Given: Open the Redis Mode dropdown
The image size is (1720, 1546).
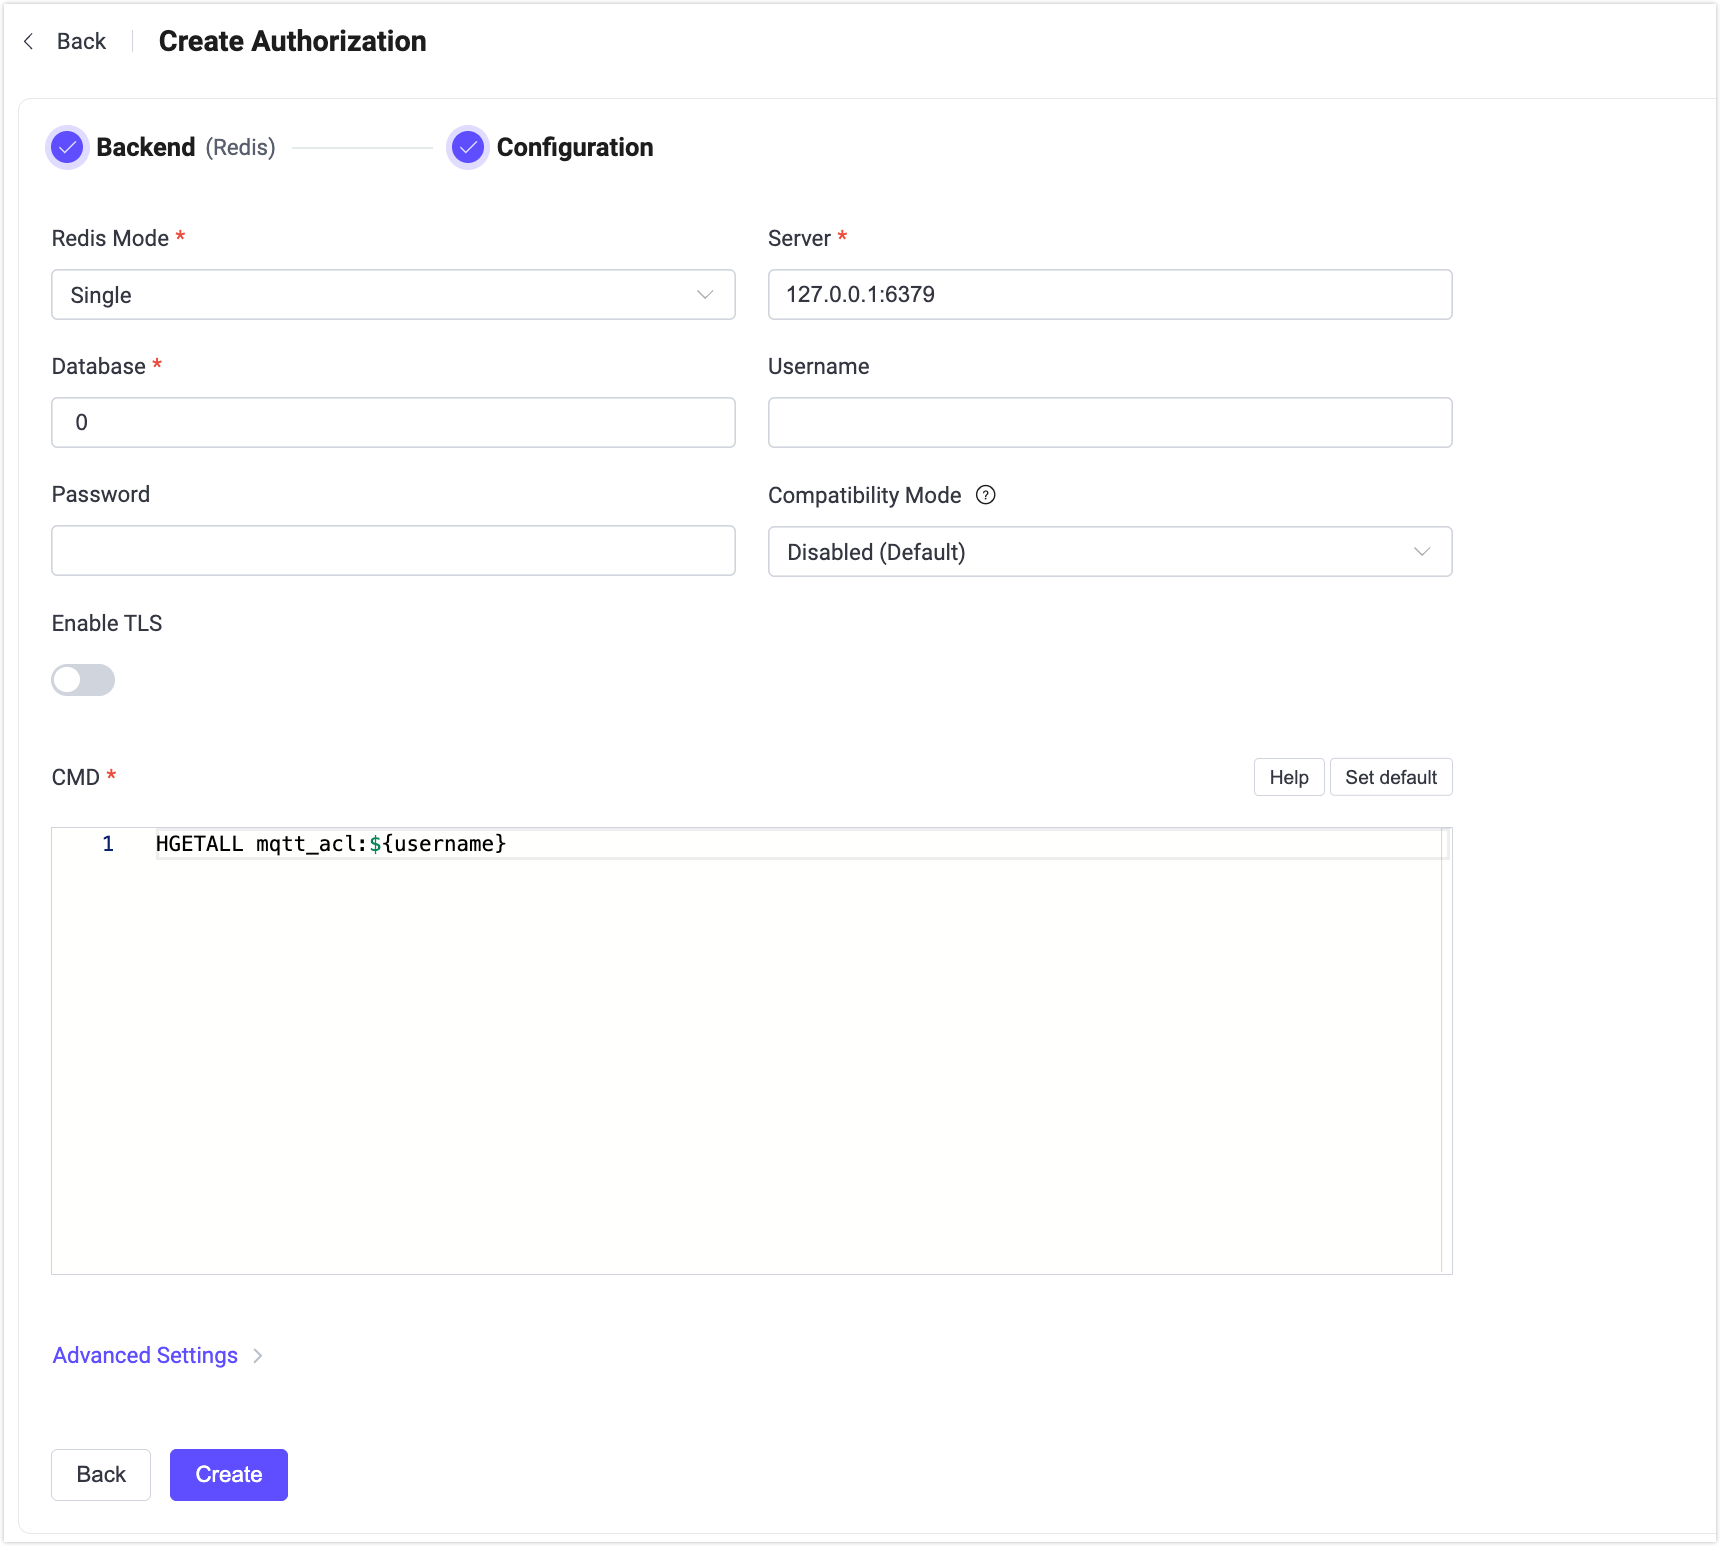Looking at the screenshot, I should pyautogui.click(x=393, y=295).
